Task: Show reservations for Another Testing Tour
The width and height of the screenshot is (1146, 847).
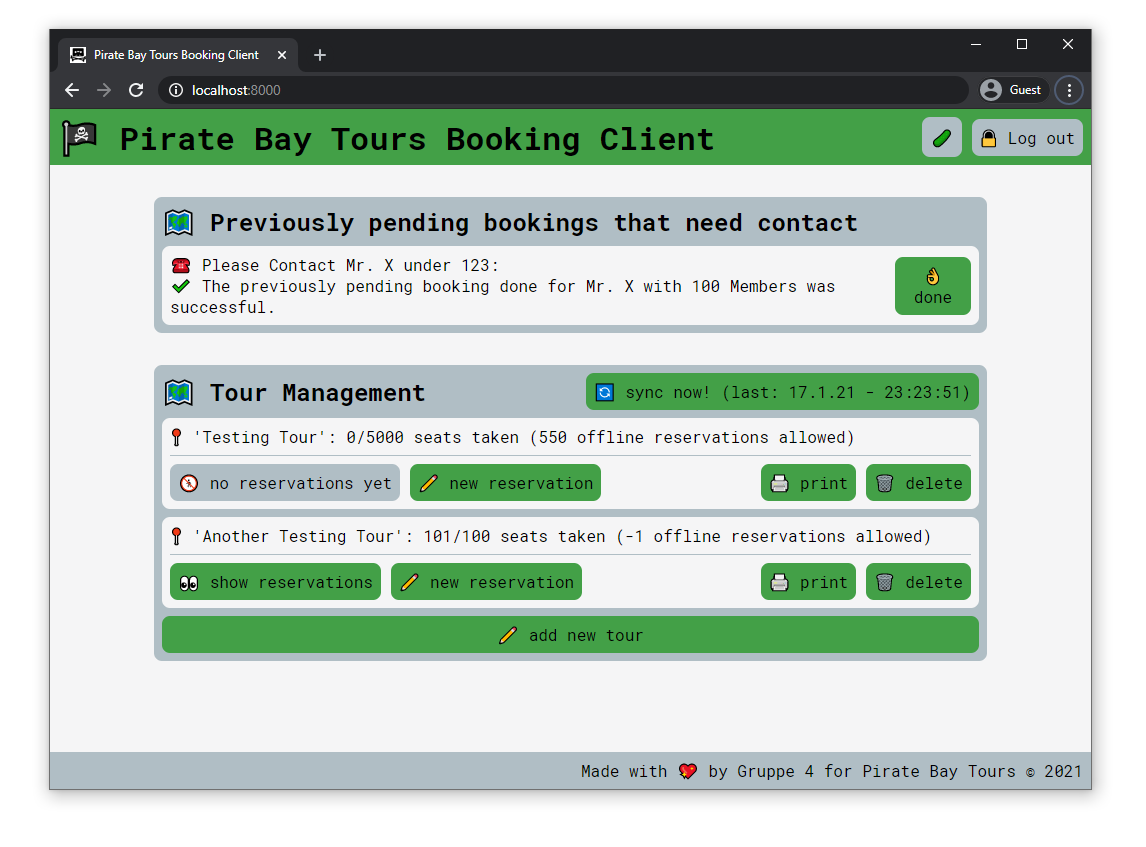Action: pyautogui.click(x=276, y=582)
